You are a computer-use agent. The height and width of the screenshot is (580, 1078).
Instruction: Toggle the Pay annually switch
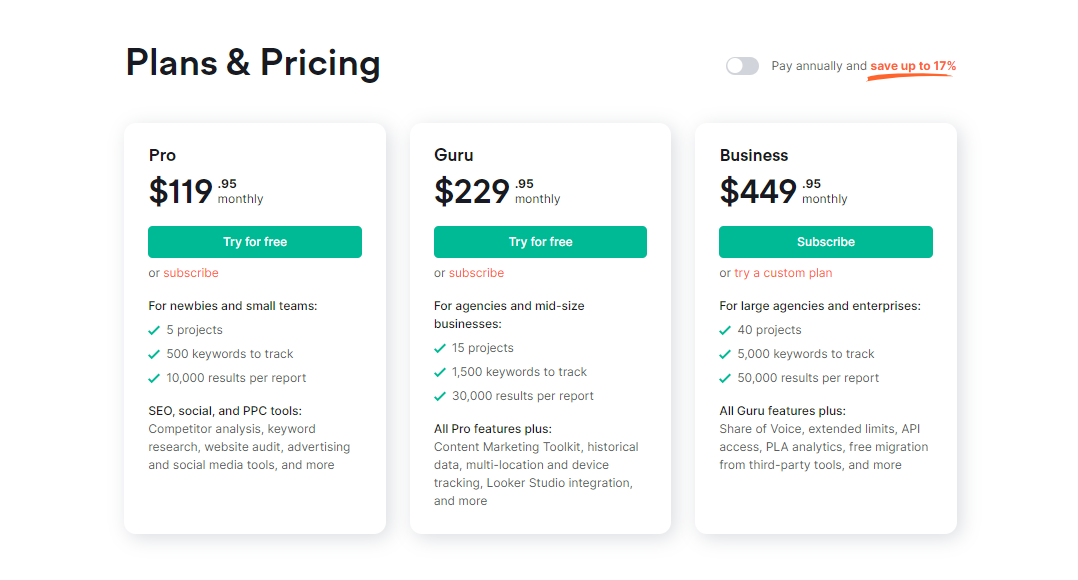click(742, 66)
